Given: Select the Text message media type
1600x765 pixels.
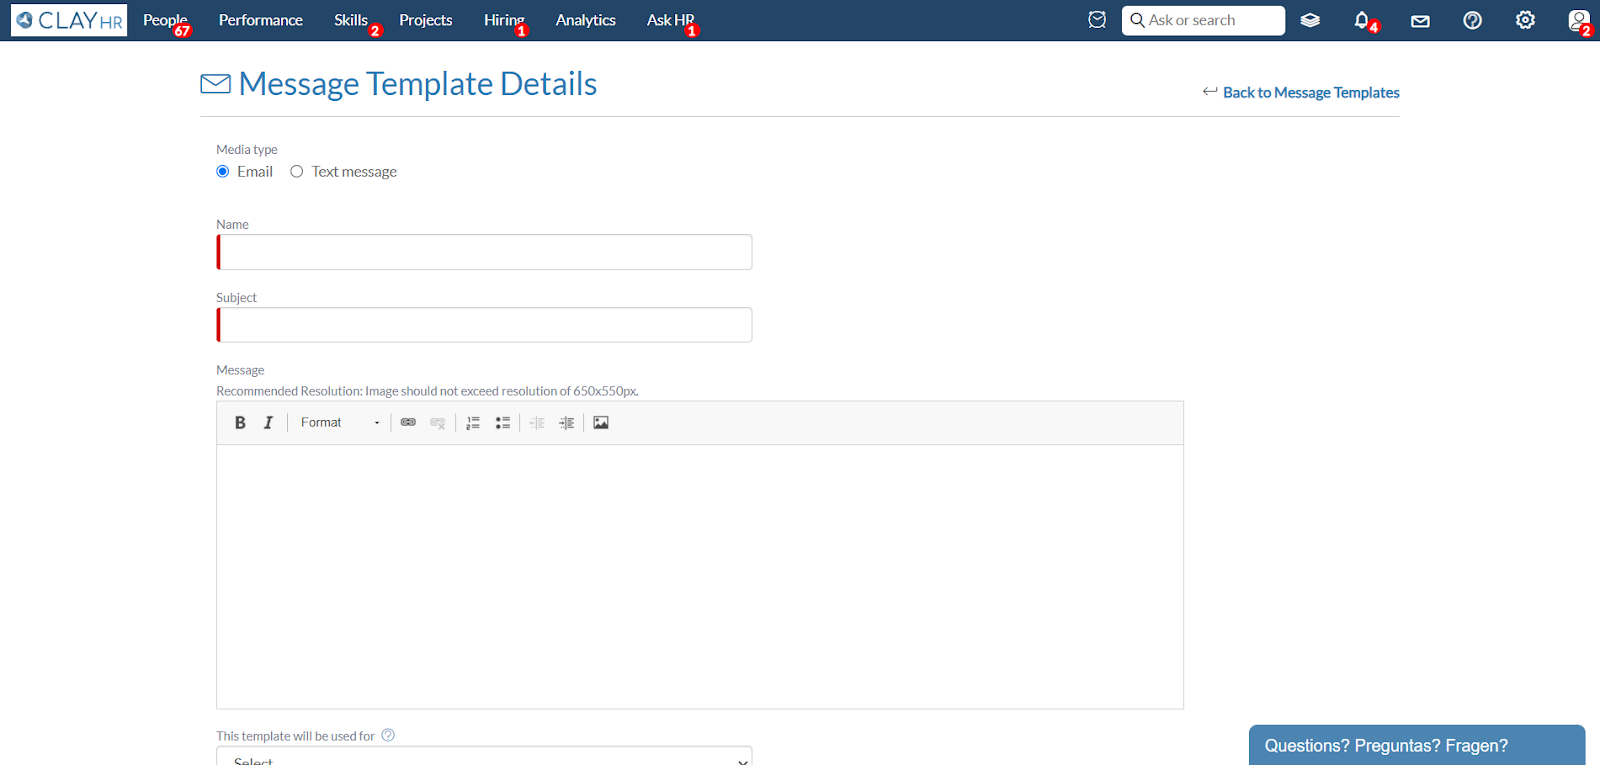Looking at the screenshot, I should coord(297,172).
